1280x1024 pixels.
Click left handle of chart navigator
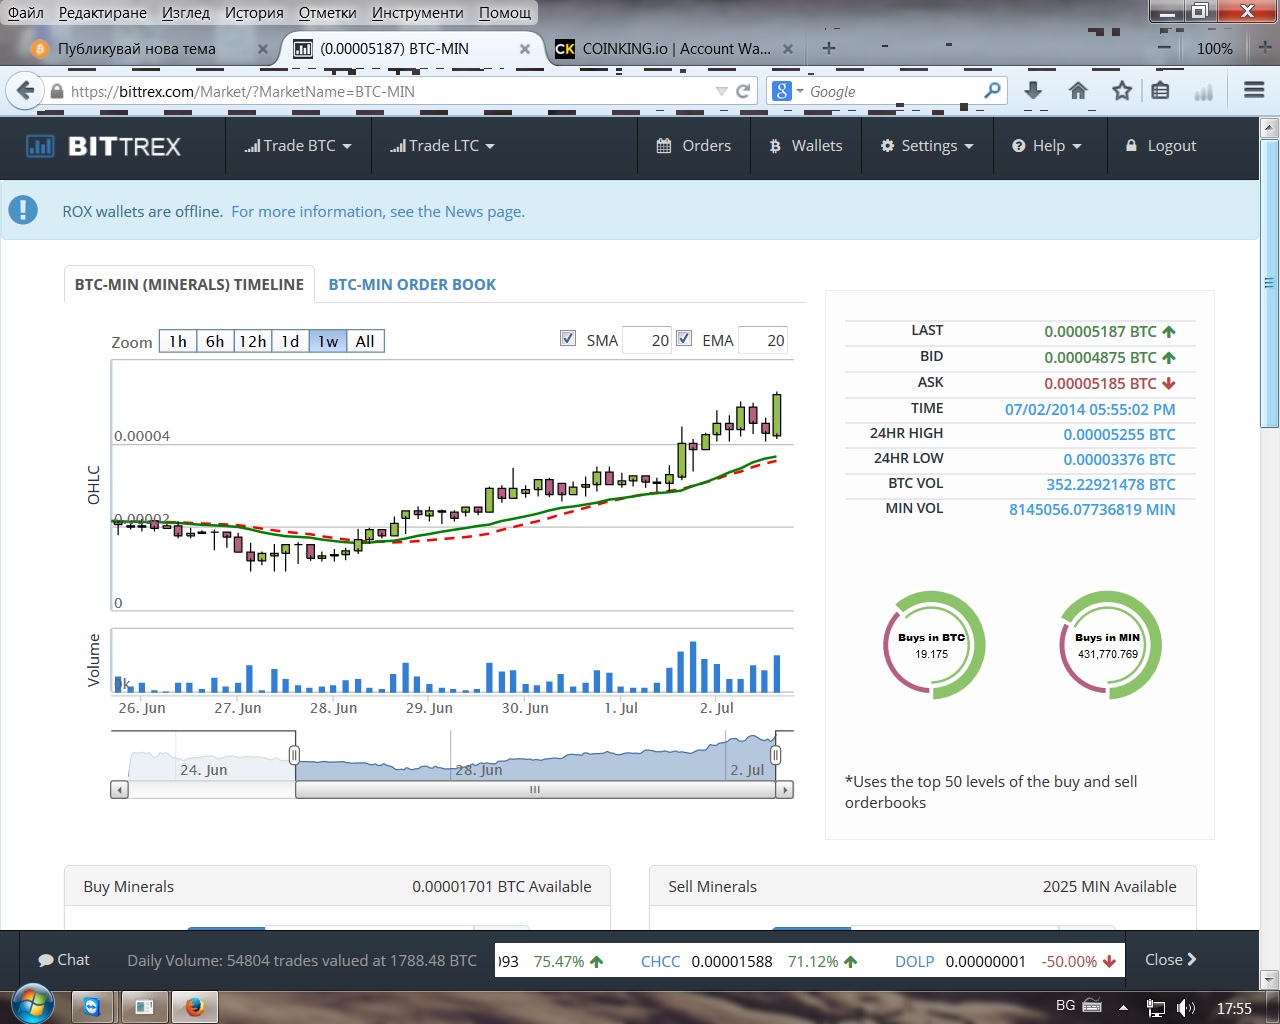(294, 755)
